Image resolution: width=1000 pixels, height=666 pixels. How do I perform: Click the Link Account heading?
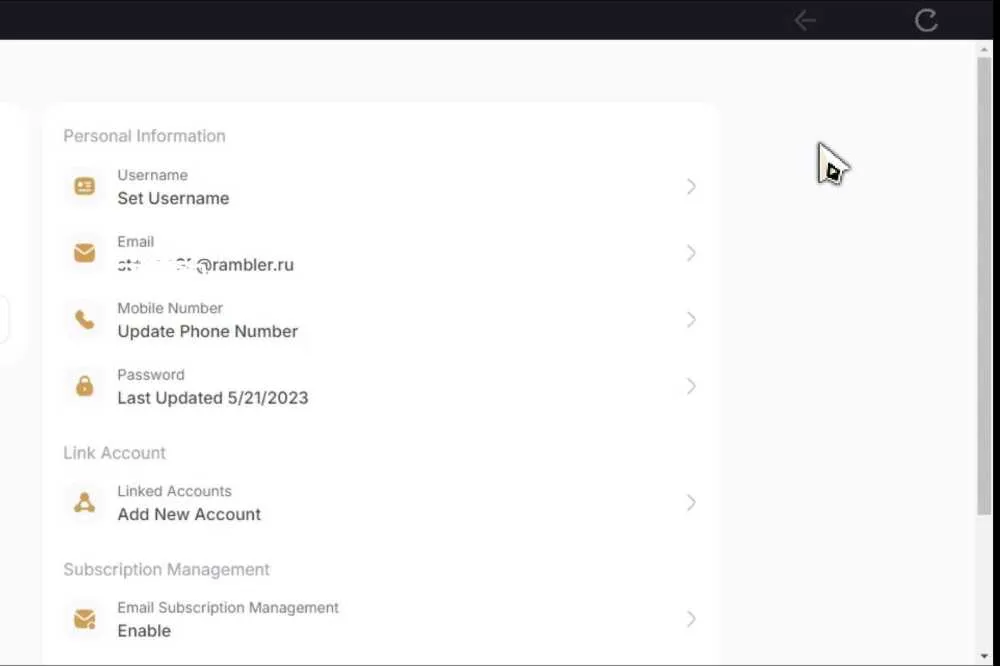(114, 453)
